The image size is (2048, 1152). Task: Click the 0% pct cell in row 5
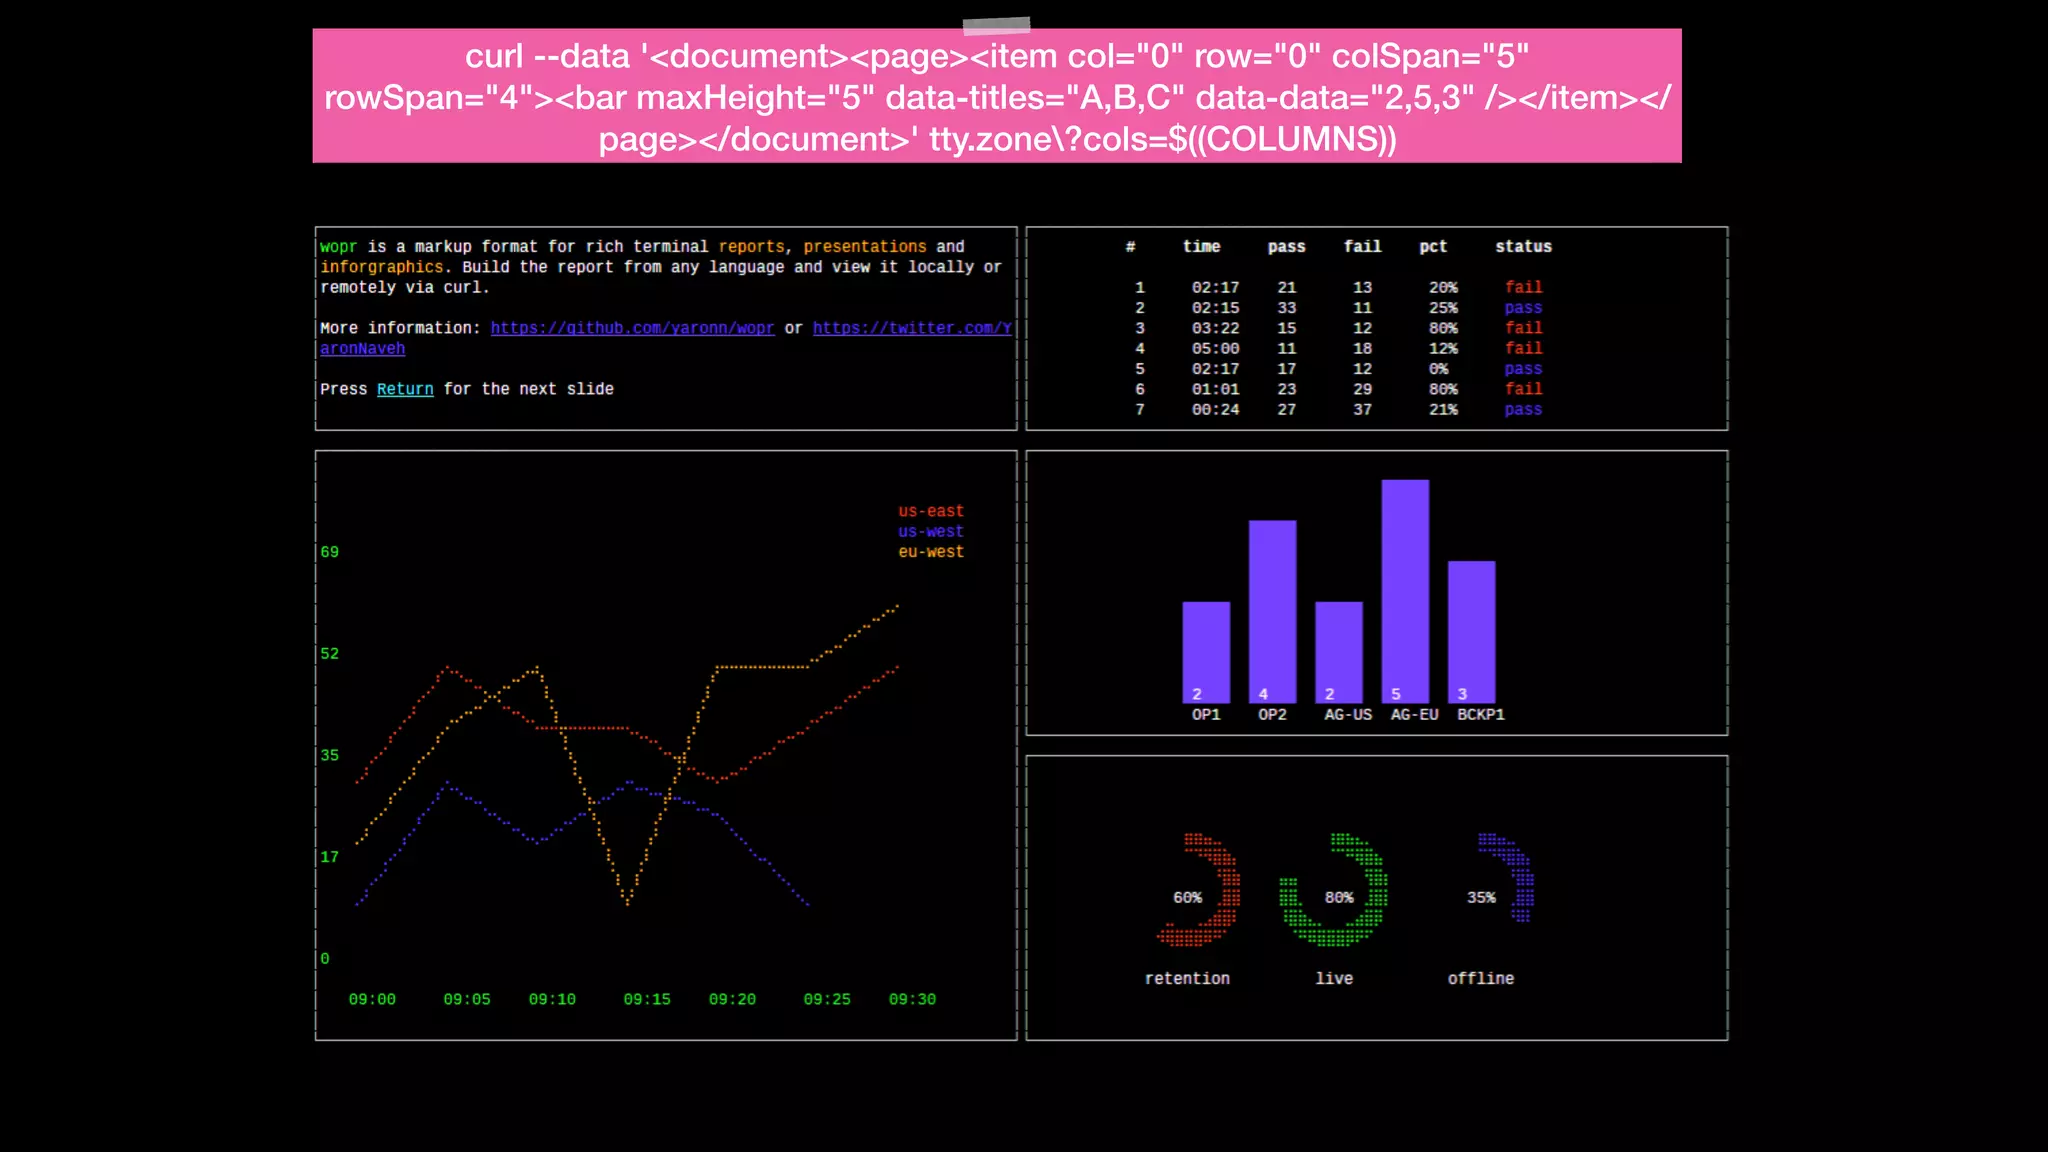point(1438,369)
